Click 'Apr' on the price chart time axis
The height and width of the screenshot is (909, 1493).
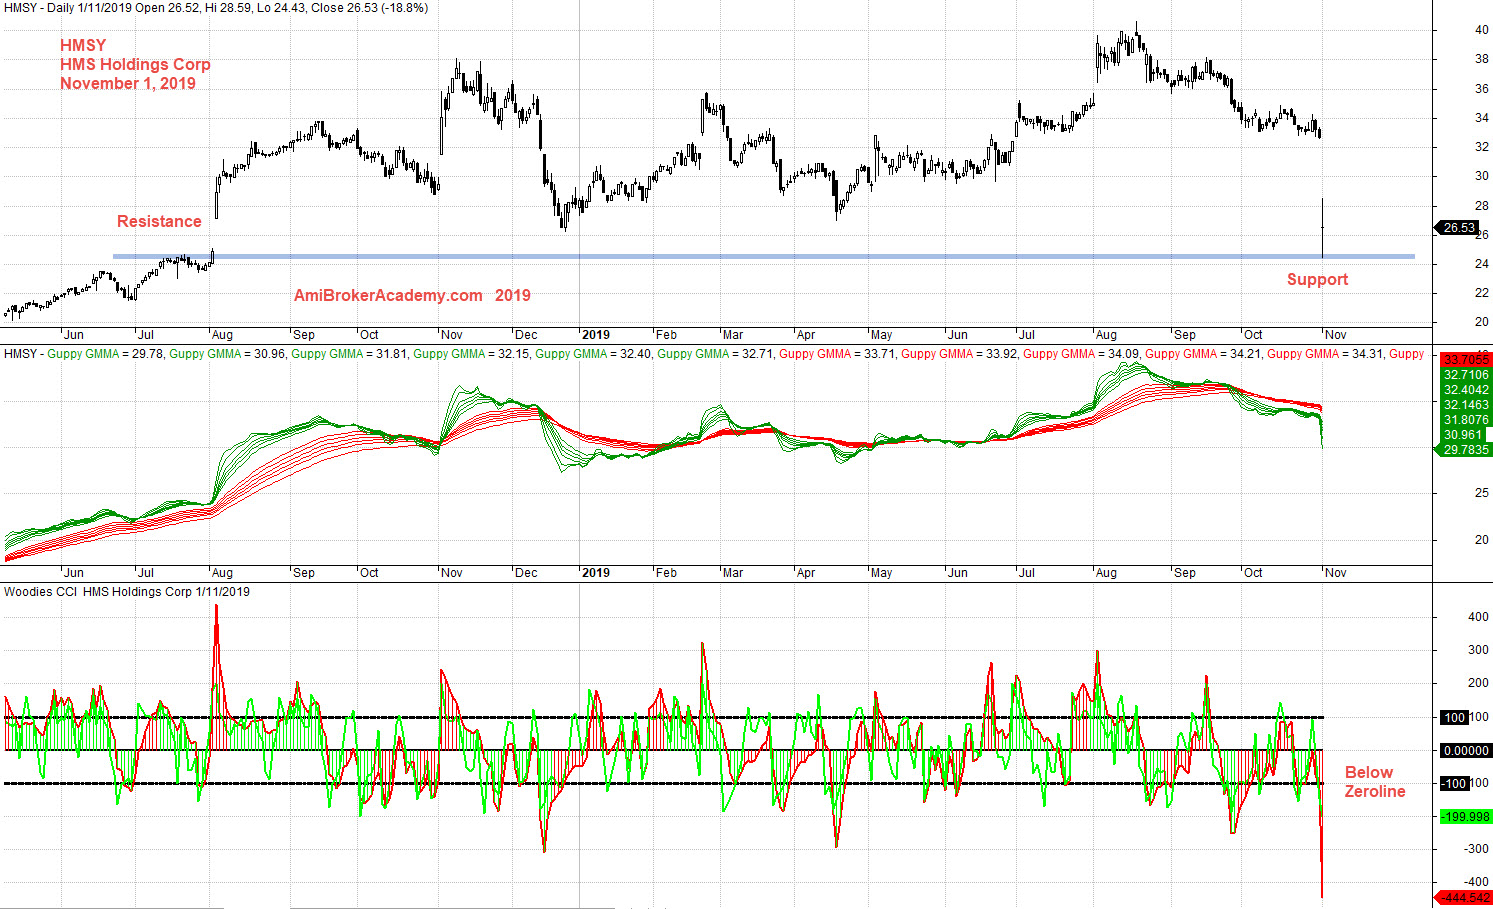point(805,335)
